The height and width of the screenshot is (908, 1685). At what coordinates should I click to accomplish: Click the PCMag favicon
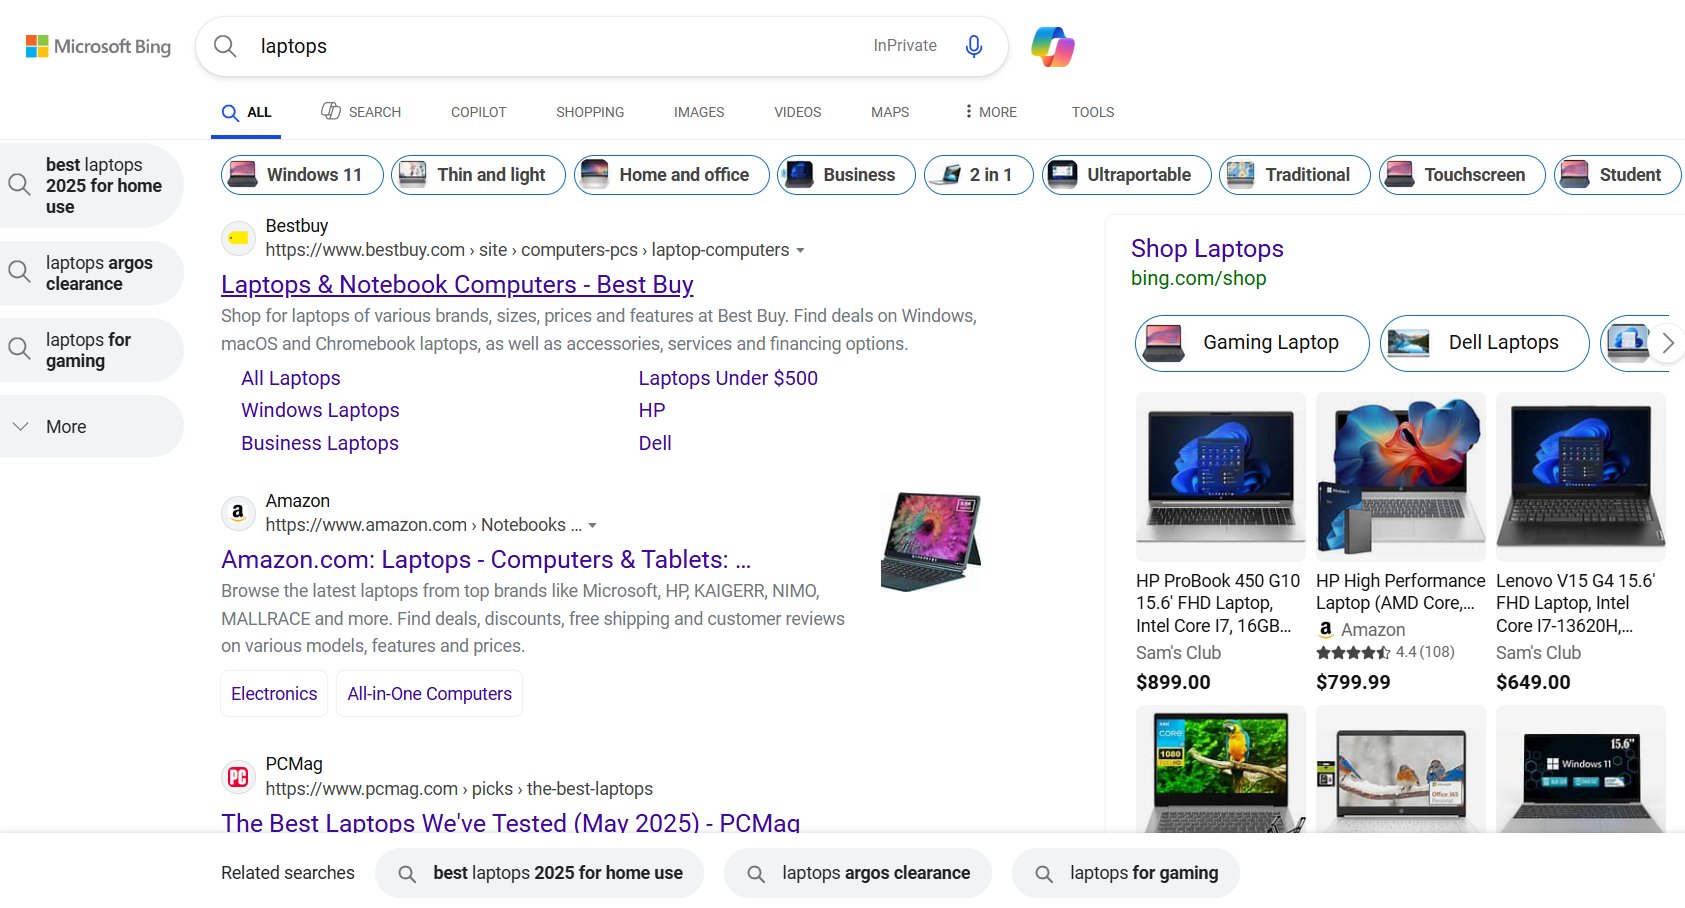(238, 776)
